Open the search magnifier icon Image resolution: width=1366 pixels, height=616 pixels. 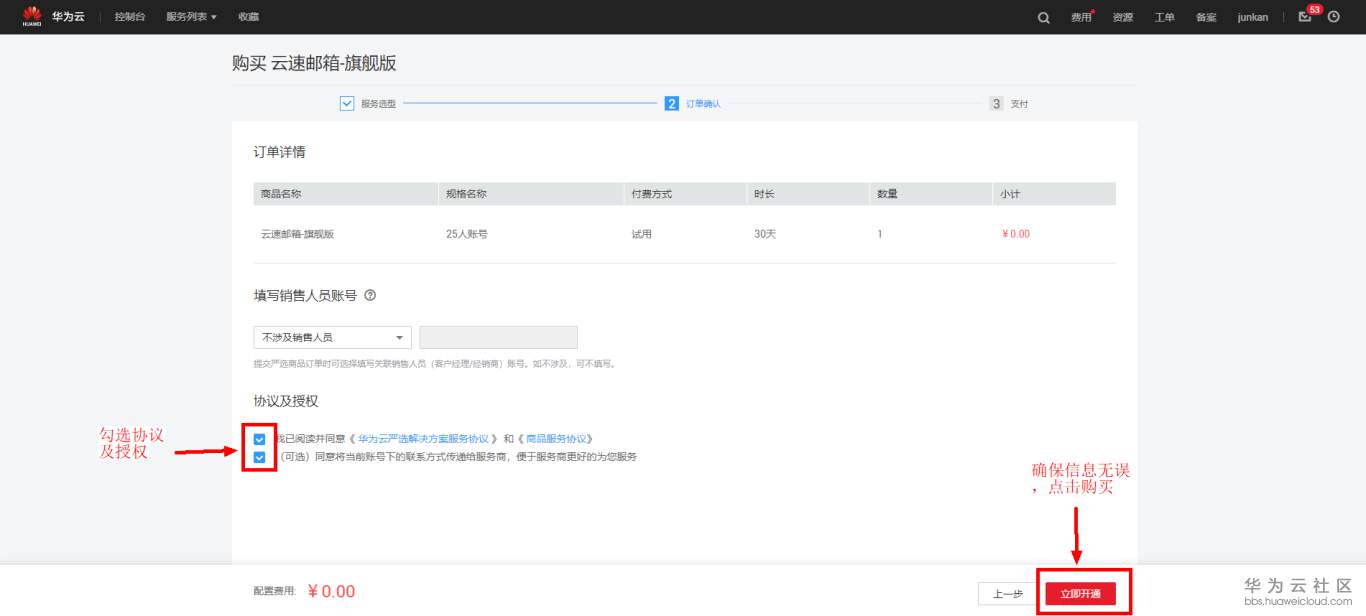point(1044,17)
